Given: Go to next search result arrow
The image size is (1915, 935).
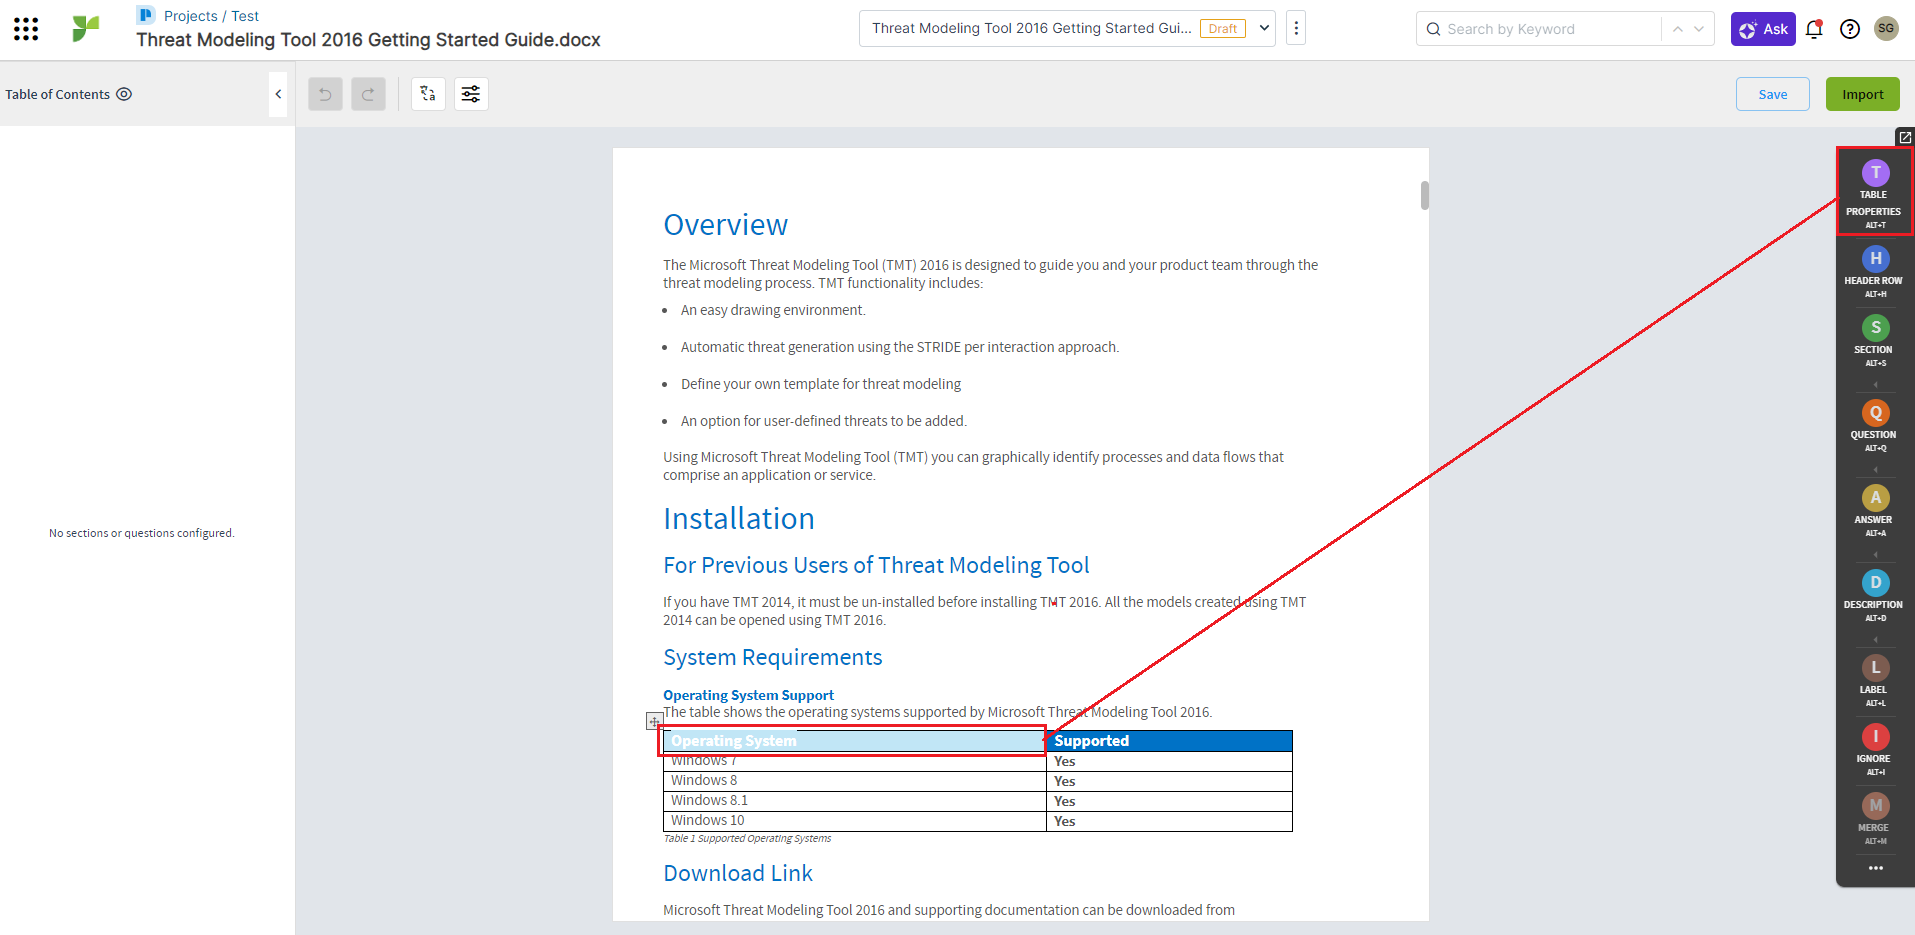Looking at the screenshot, I should click(x=1699, y=29).
